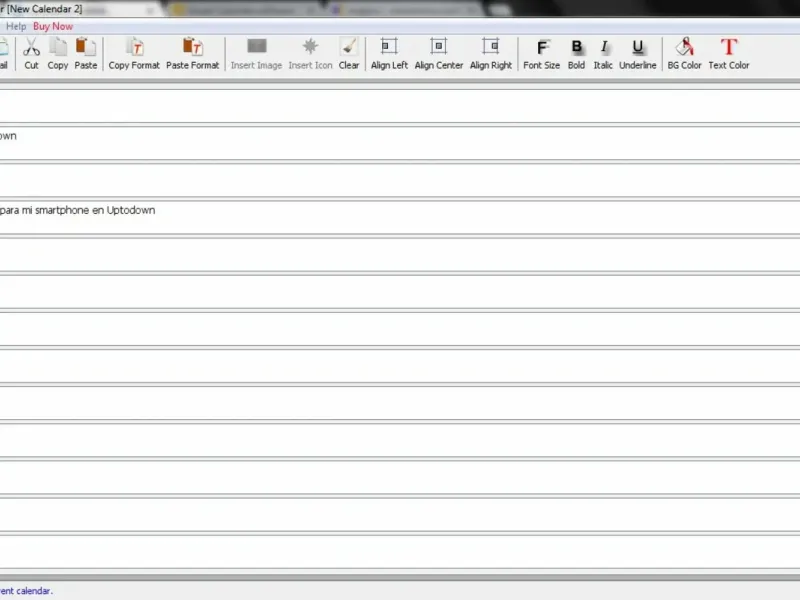Screen dimensions: 800x600
Task: Apply Paste Format from the toolbar
Action: point(192,53)
